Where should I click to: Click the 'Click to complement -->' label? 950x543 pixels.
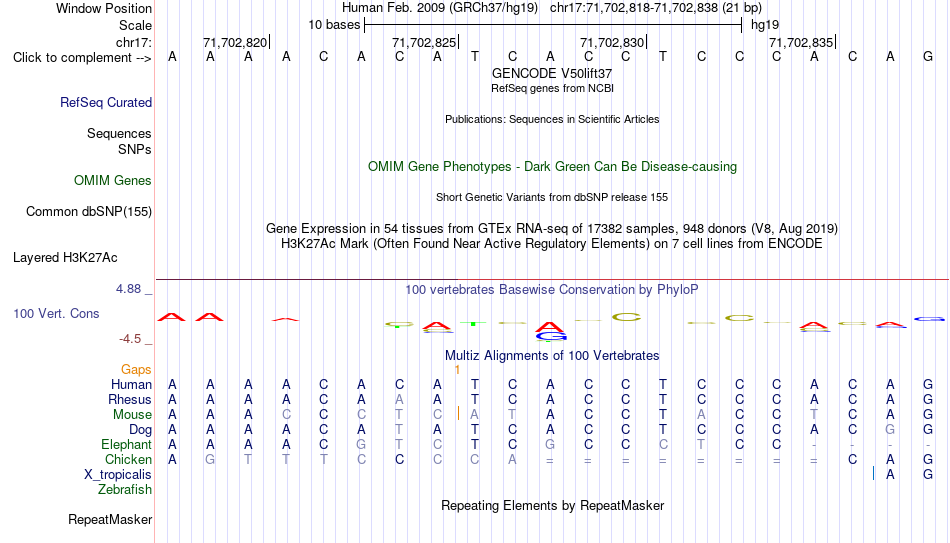tap(82, 58)
